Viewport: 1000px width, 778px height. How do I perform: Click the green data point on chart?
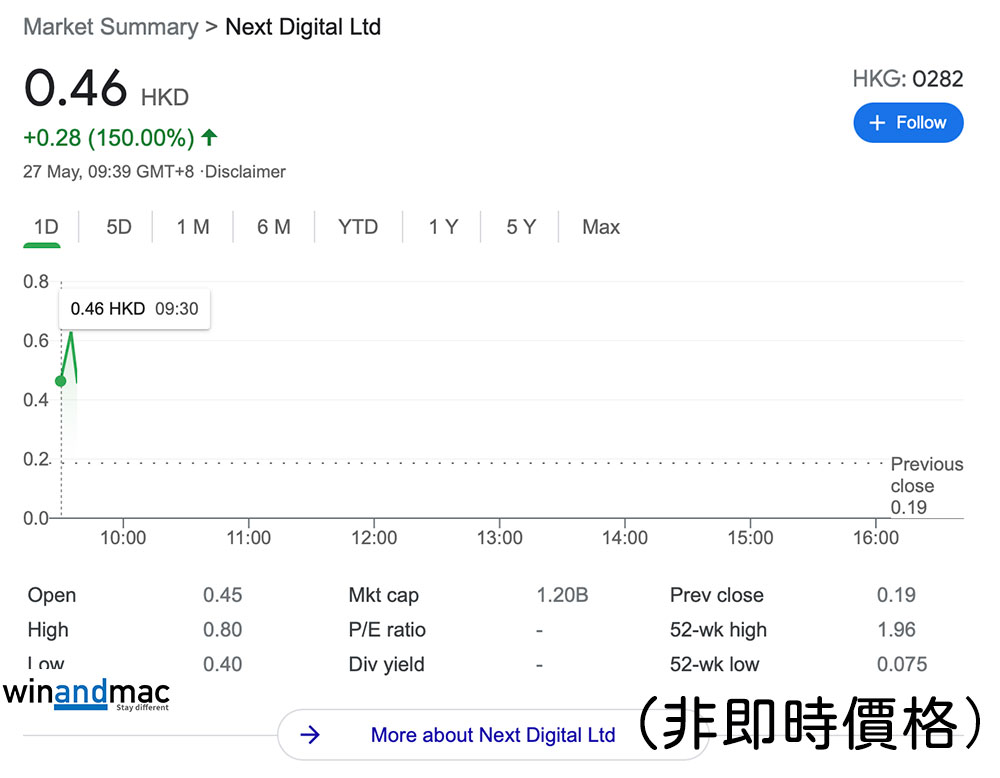[x=61, y=381]
